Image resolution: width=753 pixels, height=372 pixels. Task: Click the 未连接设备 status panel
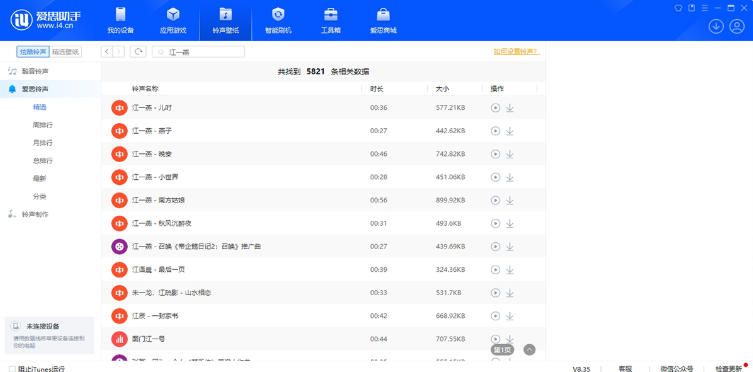coord(49,335)
